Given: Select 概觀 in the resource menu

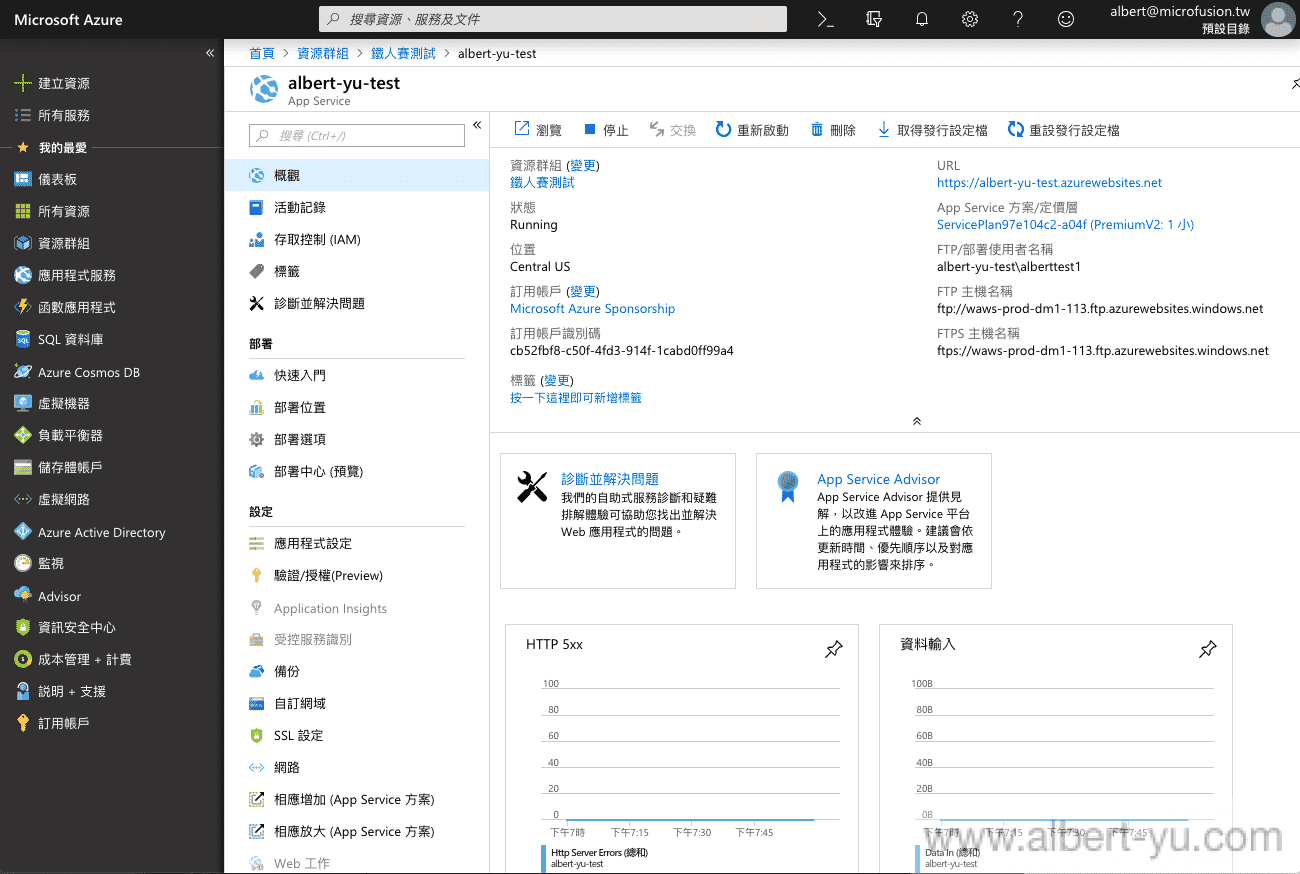Looking at the screenshot, I should (357, 175).
